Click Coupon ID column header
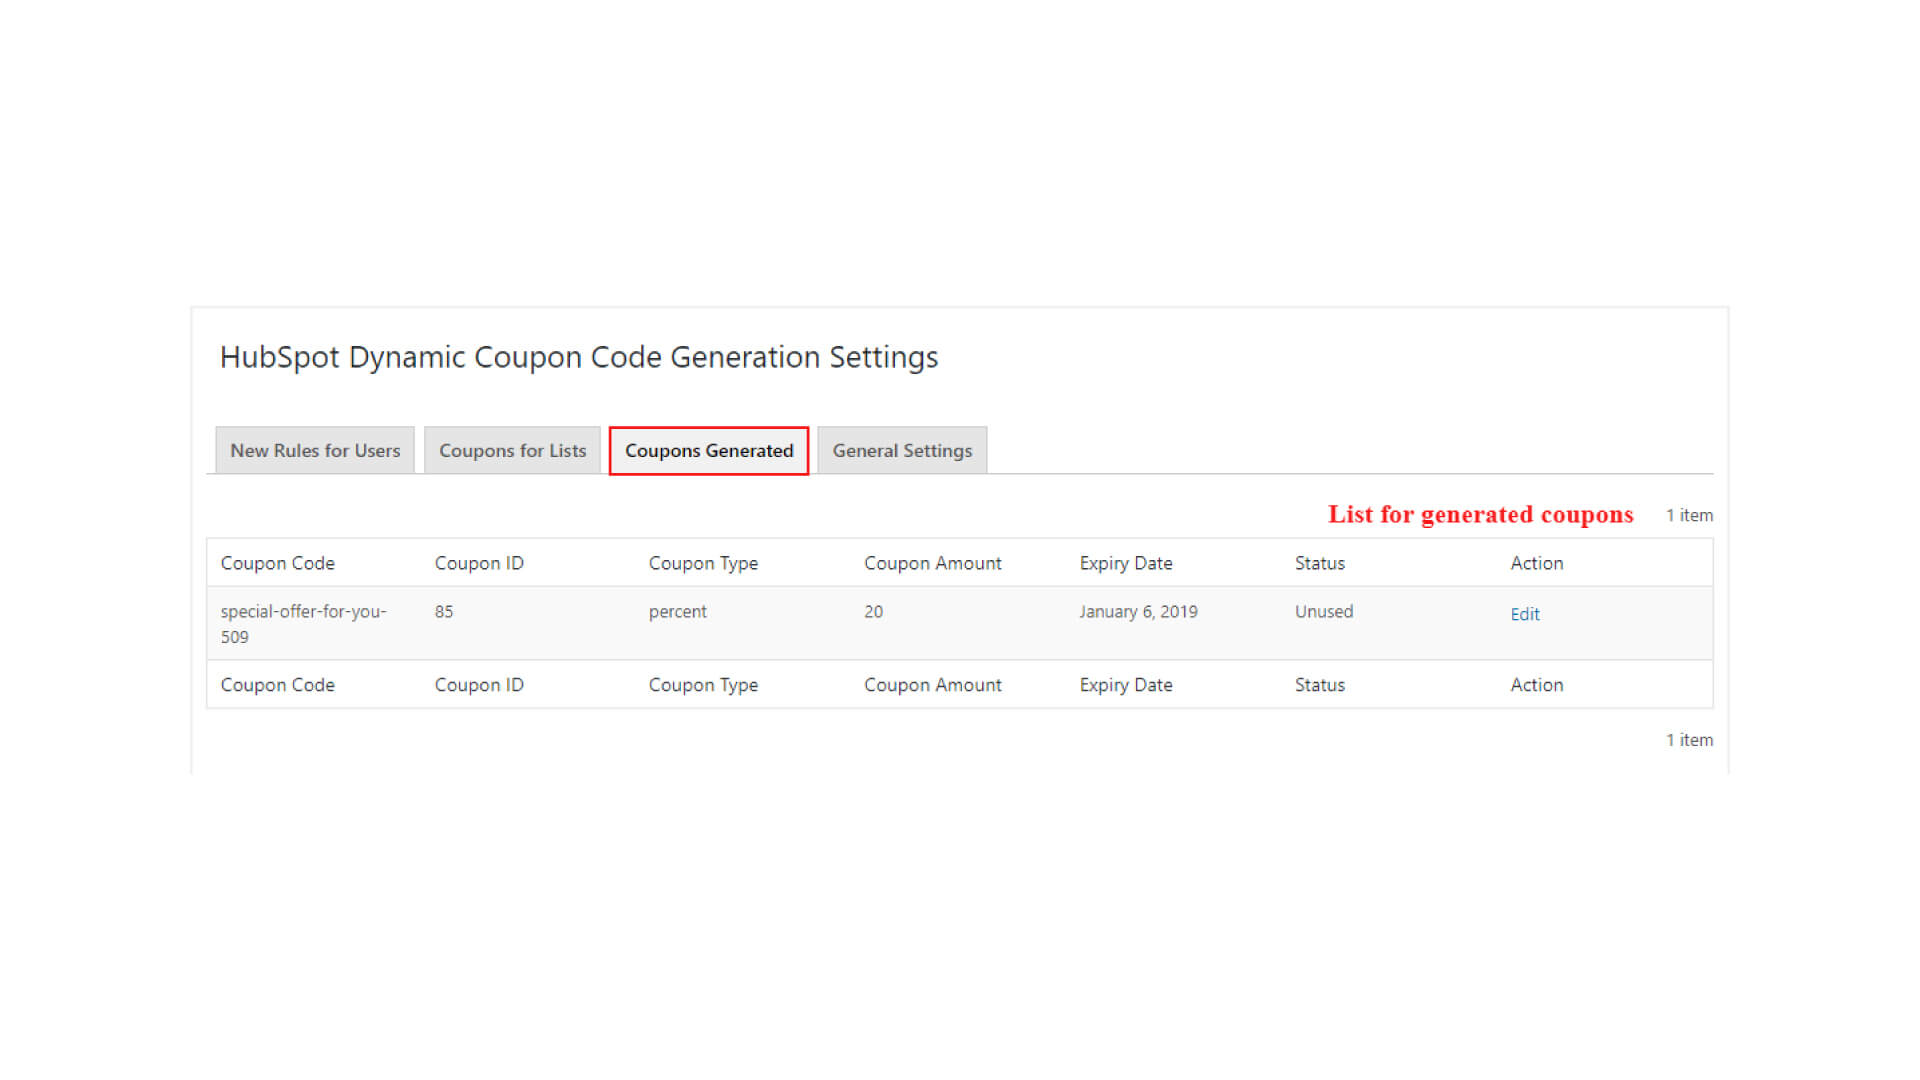Viewport: 1920px width, 1080px height. click(x=479, y=563)
